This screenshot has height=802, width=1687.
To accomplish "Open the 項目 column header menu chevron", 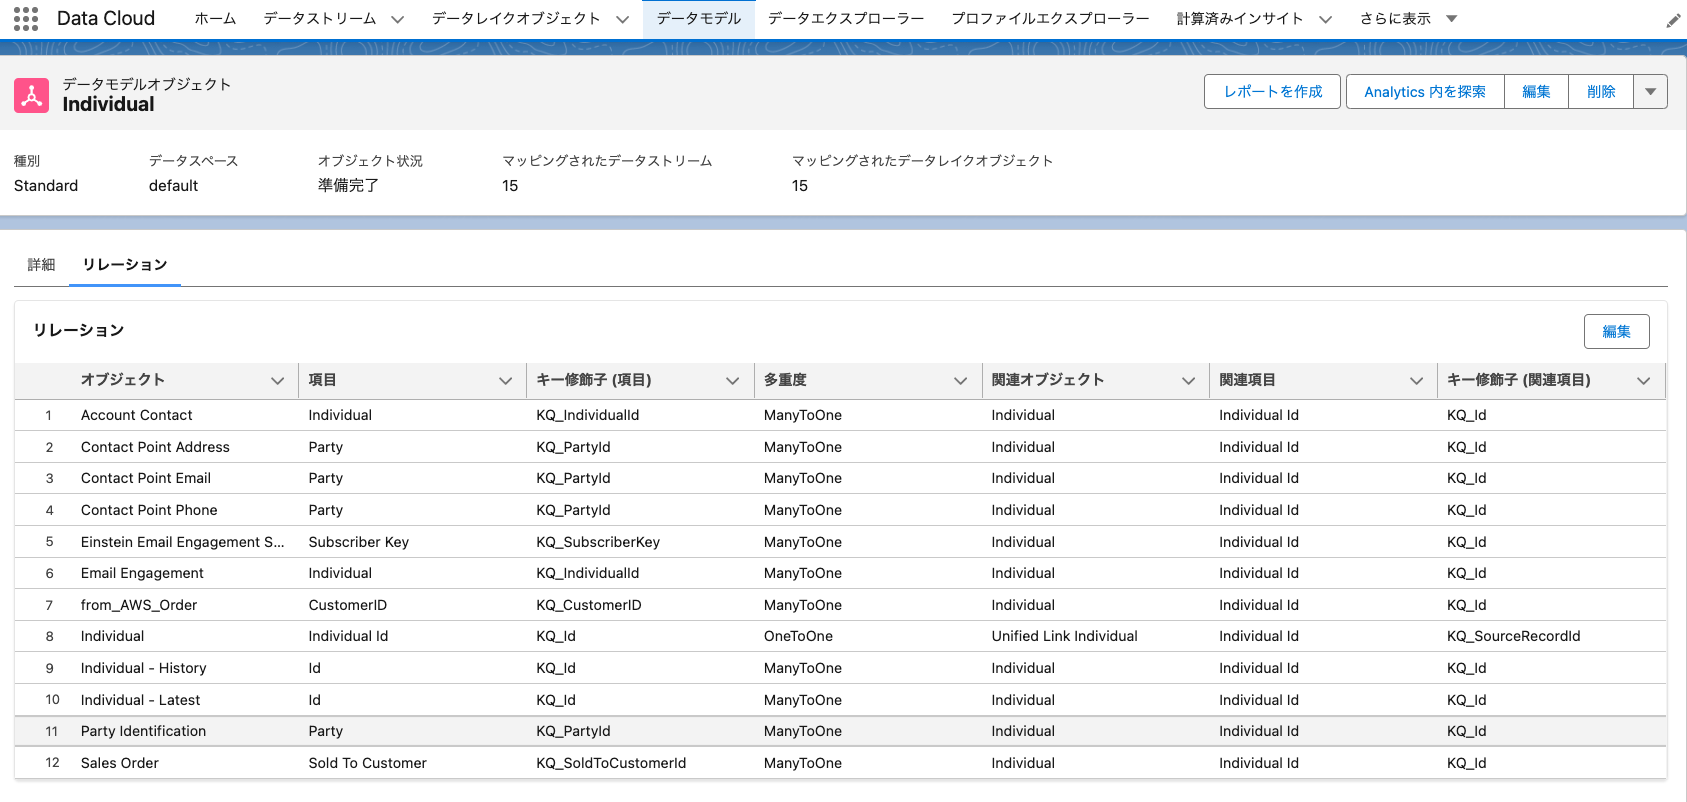I will pyautogui.click(x=505, y=380).
